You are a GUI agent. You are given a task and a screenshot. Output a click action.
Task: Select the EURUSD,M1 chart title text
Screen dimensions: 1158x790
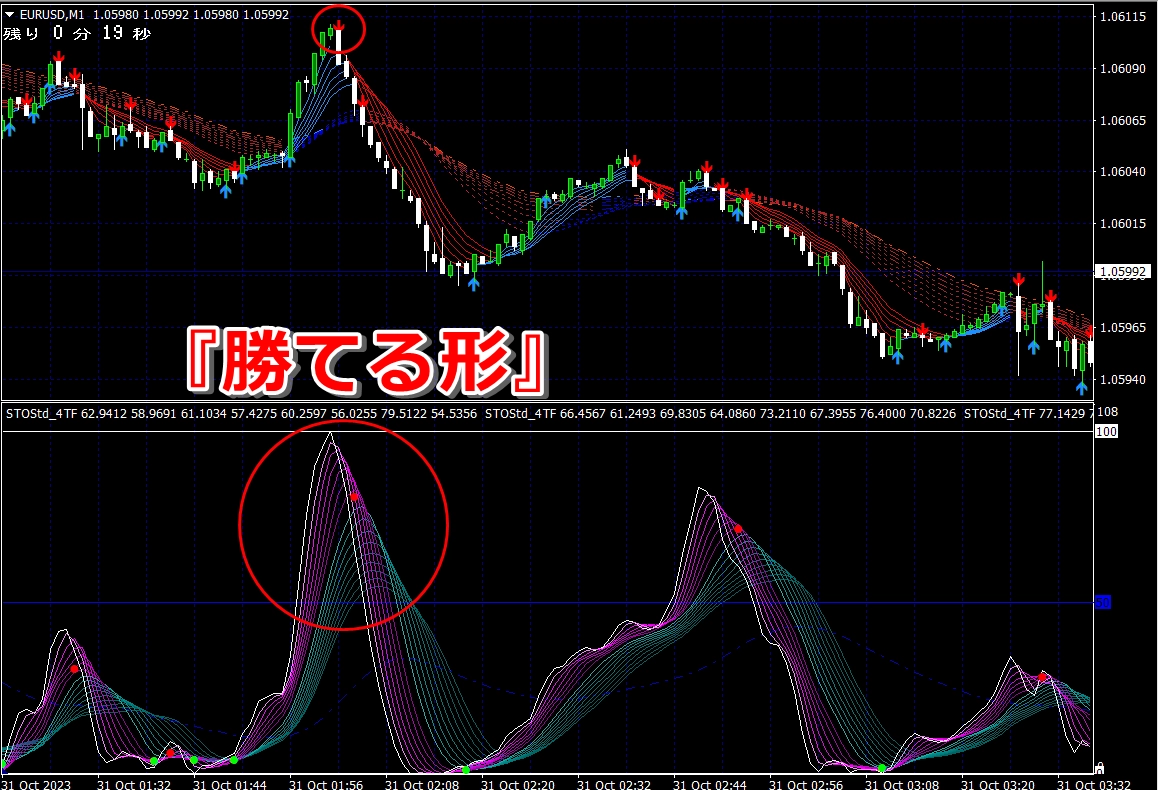pyautogui.click(x=52, y=14)
